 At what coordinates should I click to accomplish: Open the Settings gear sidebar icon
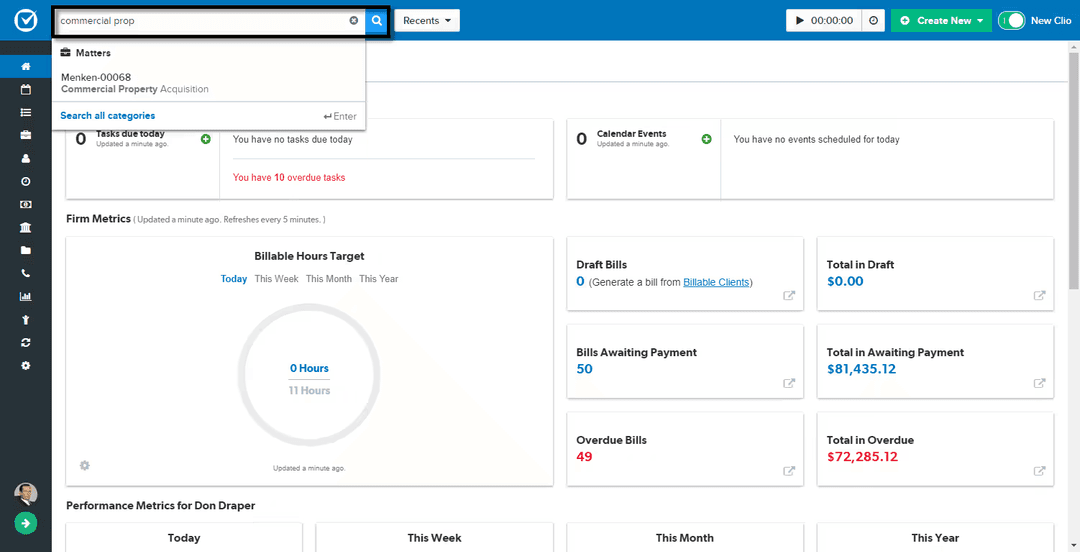tap(25, 365)
